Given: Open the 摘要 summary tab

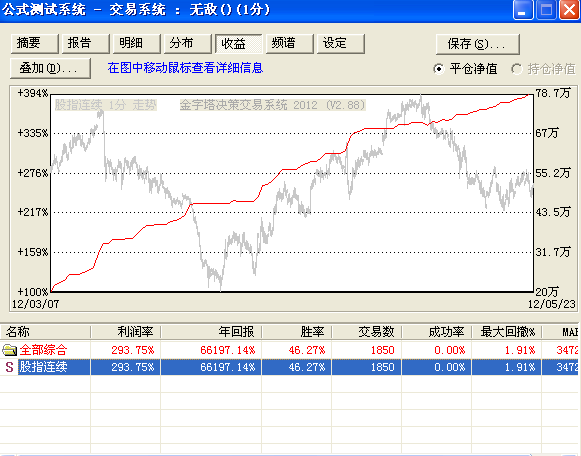Looking at the screenshot, I should click(34, 44).
